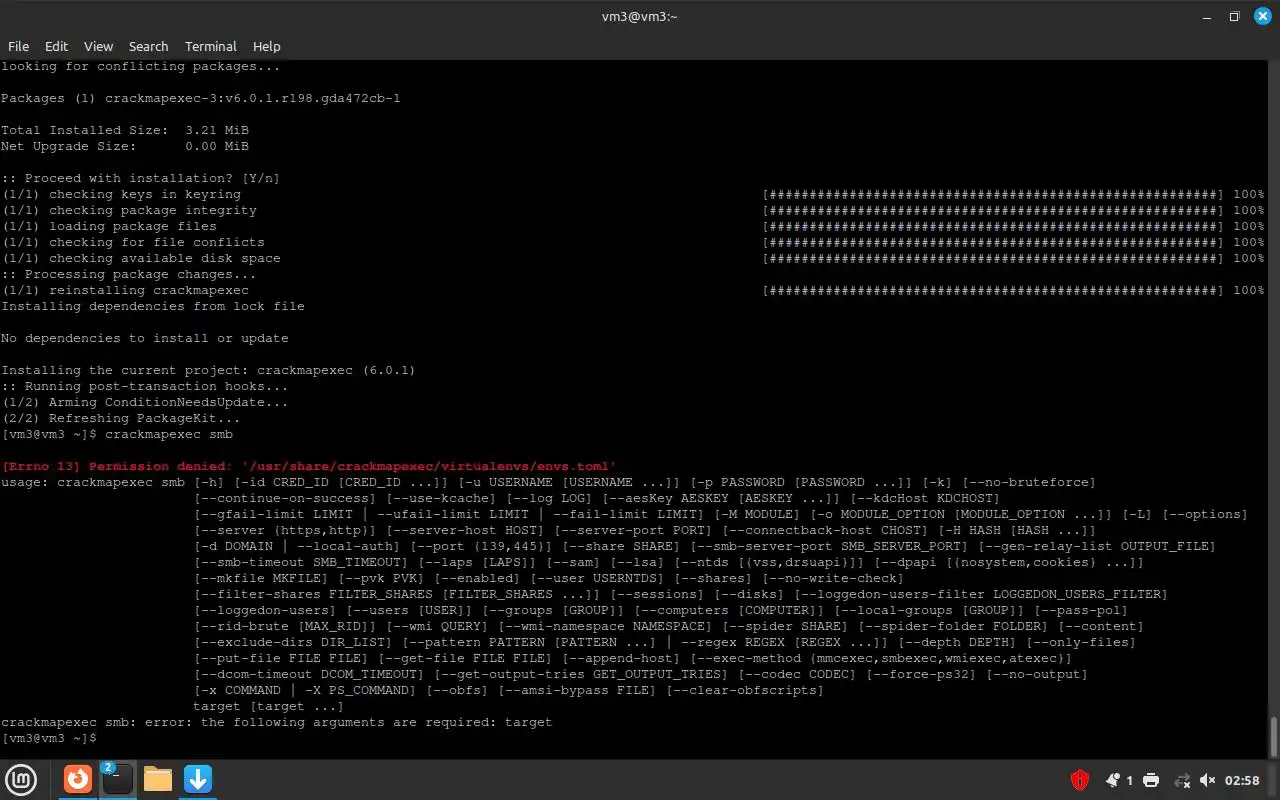
Task: Click the red shield update tray icon
Action: pyautogui.click(x=1080, y=780)
